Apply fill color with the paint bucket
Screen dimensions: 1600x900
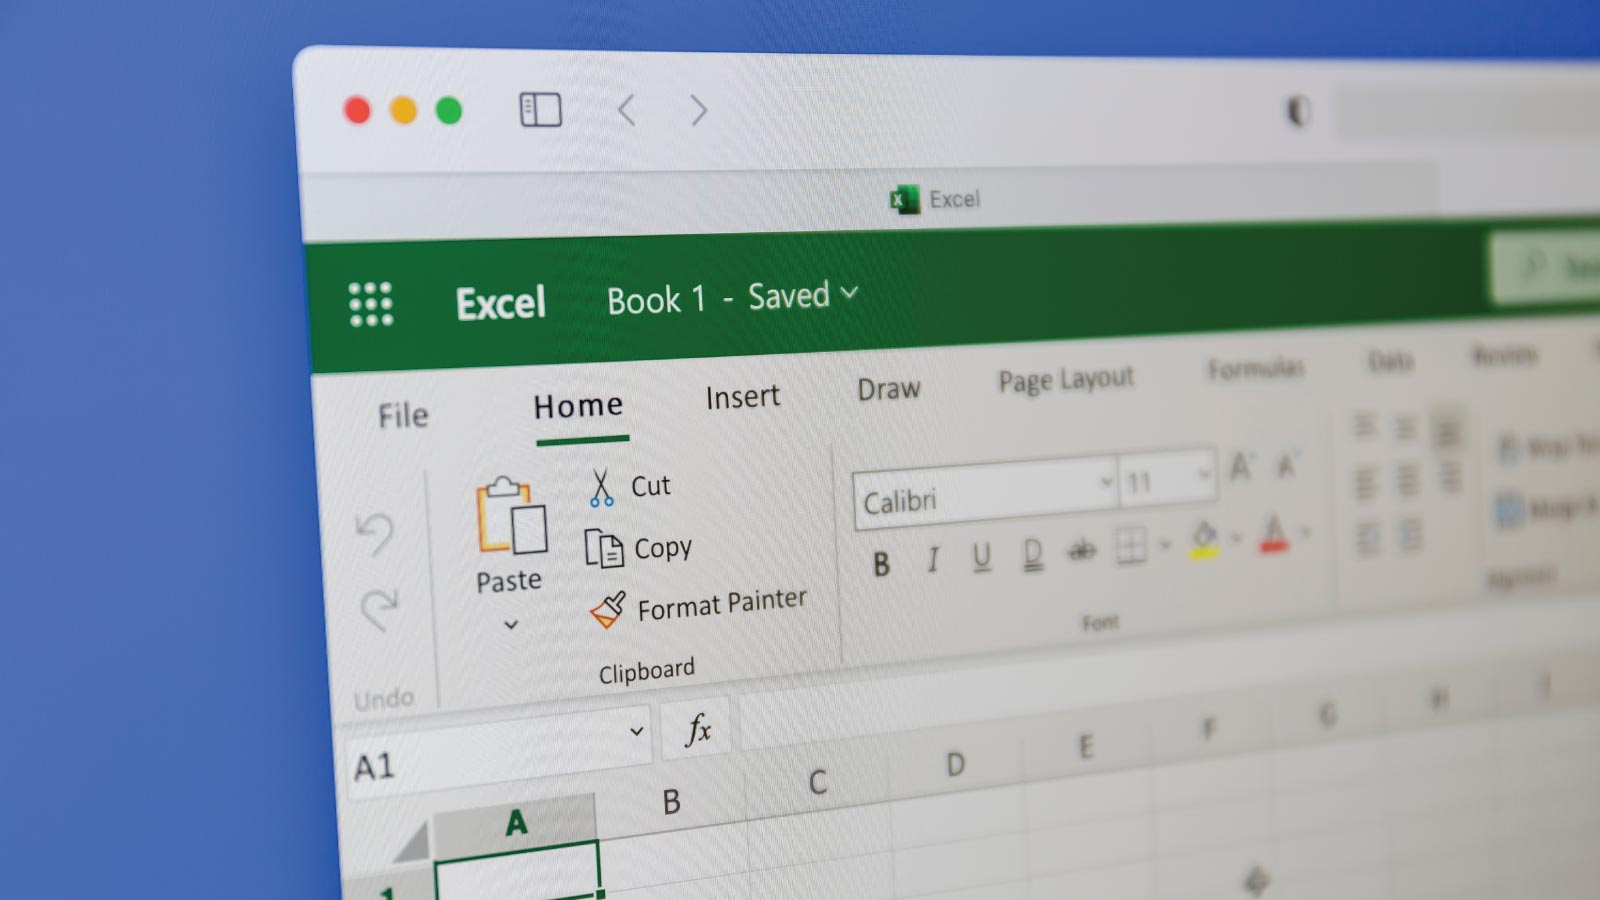[x=1204, y=540]
